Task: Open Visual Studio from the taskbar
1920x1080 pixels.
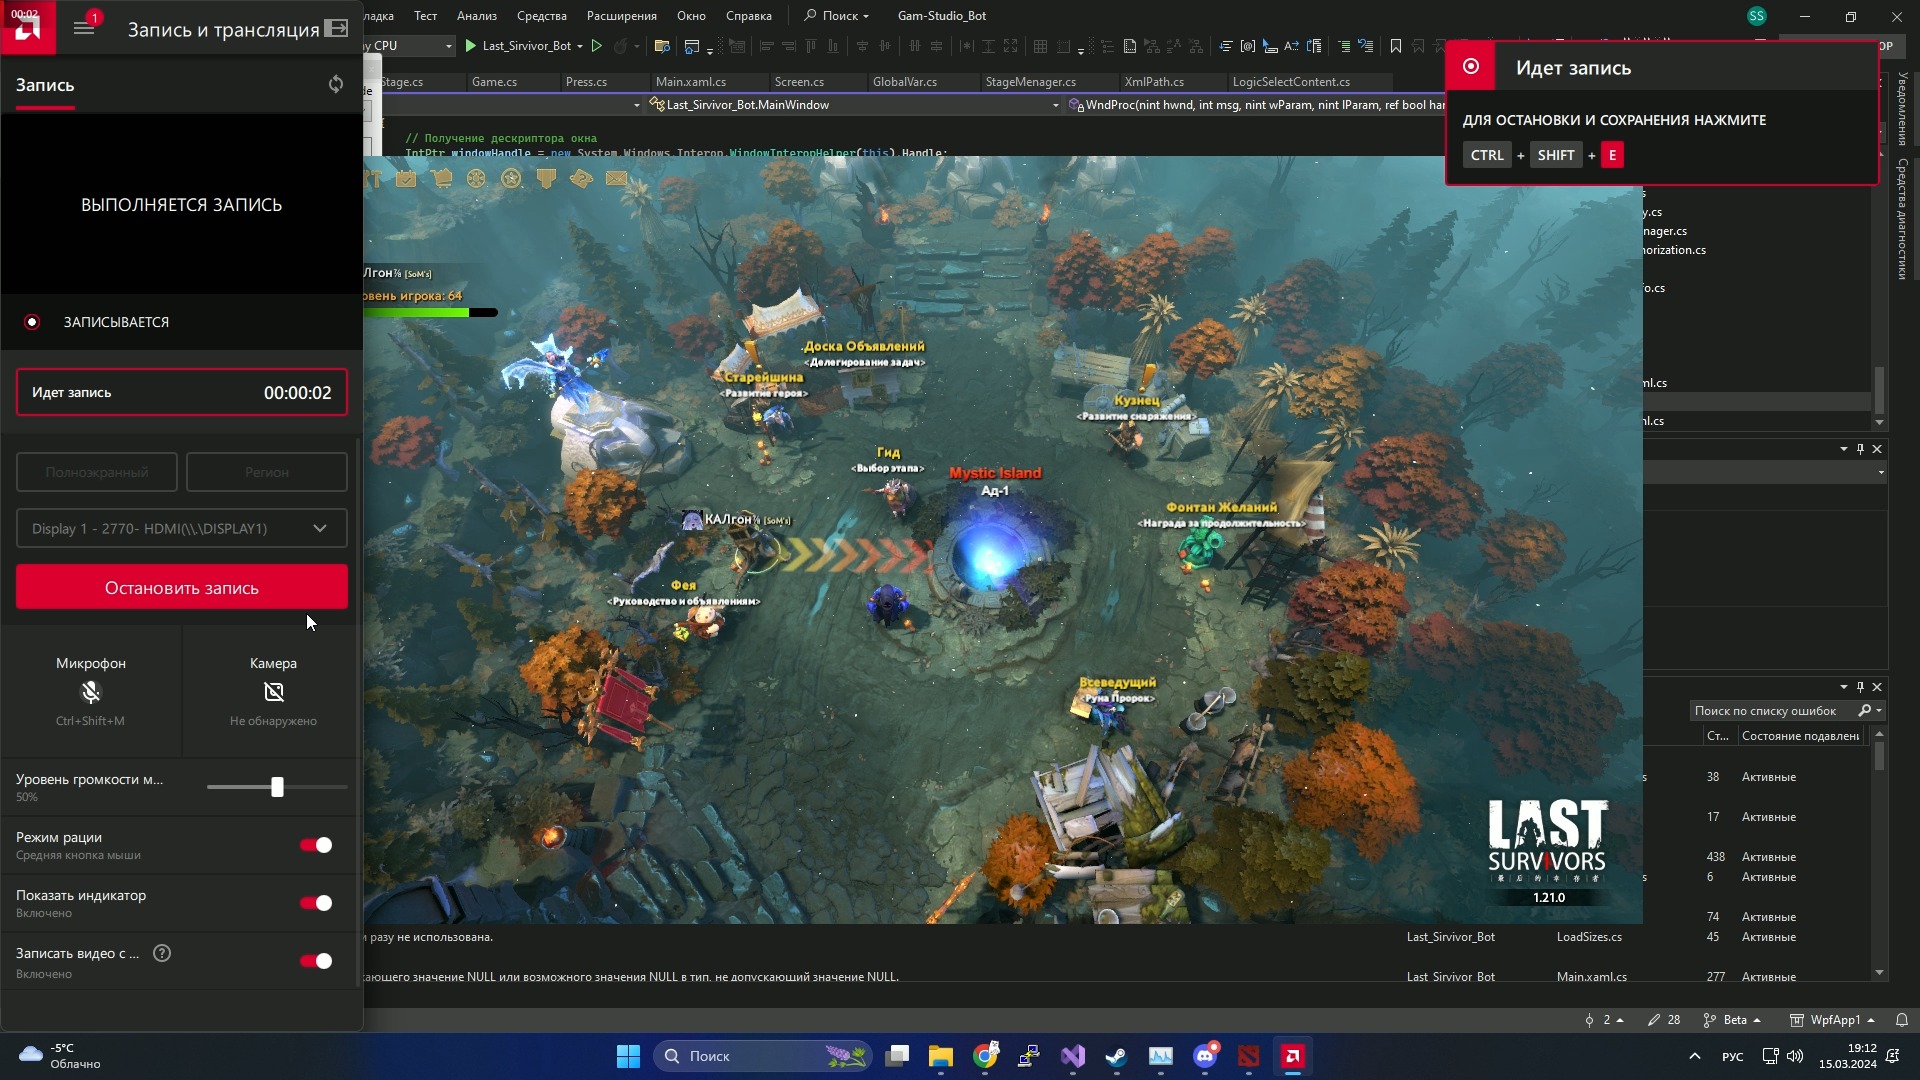Action: click(1072, 1056)
